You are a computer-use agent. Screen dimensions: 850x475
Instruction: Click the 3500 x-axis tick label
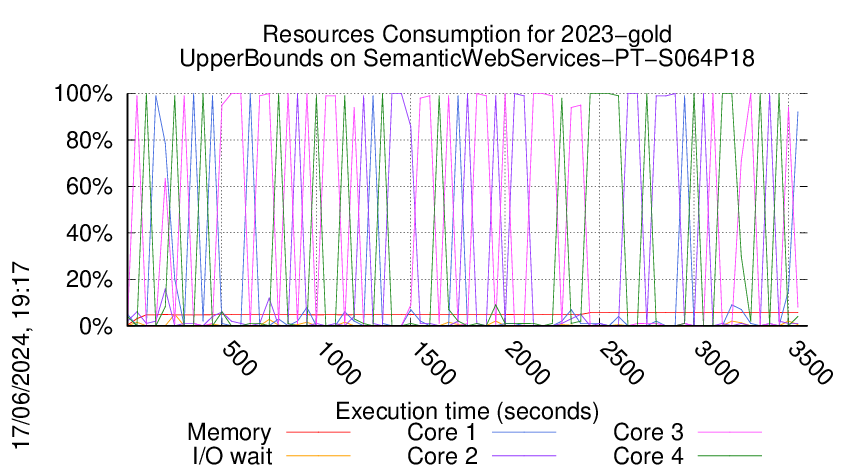click(810, 364)
